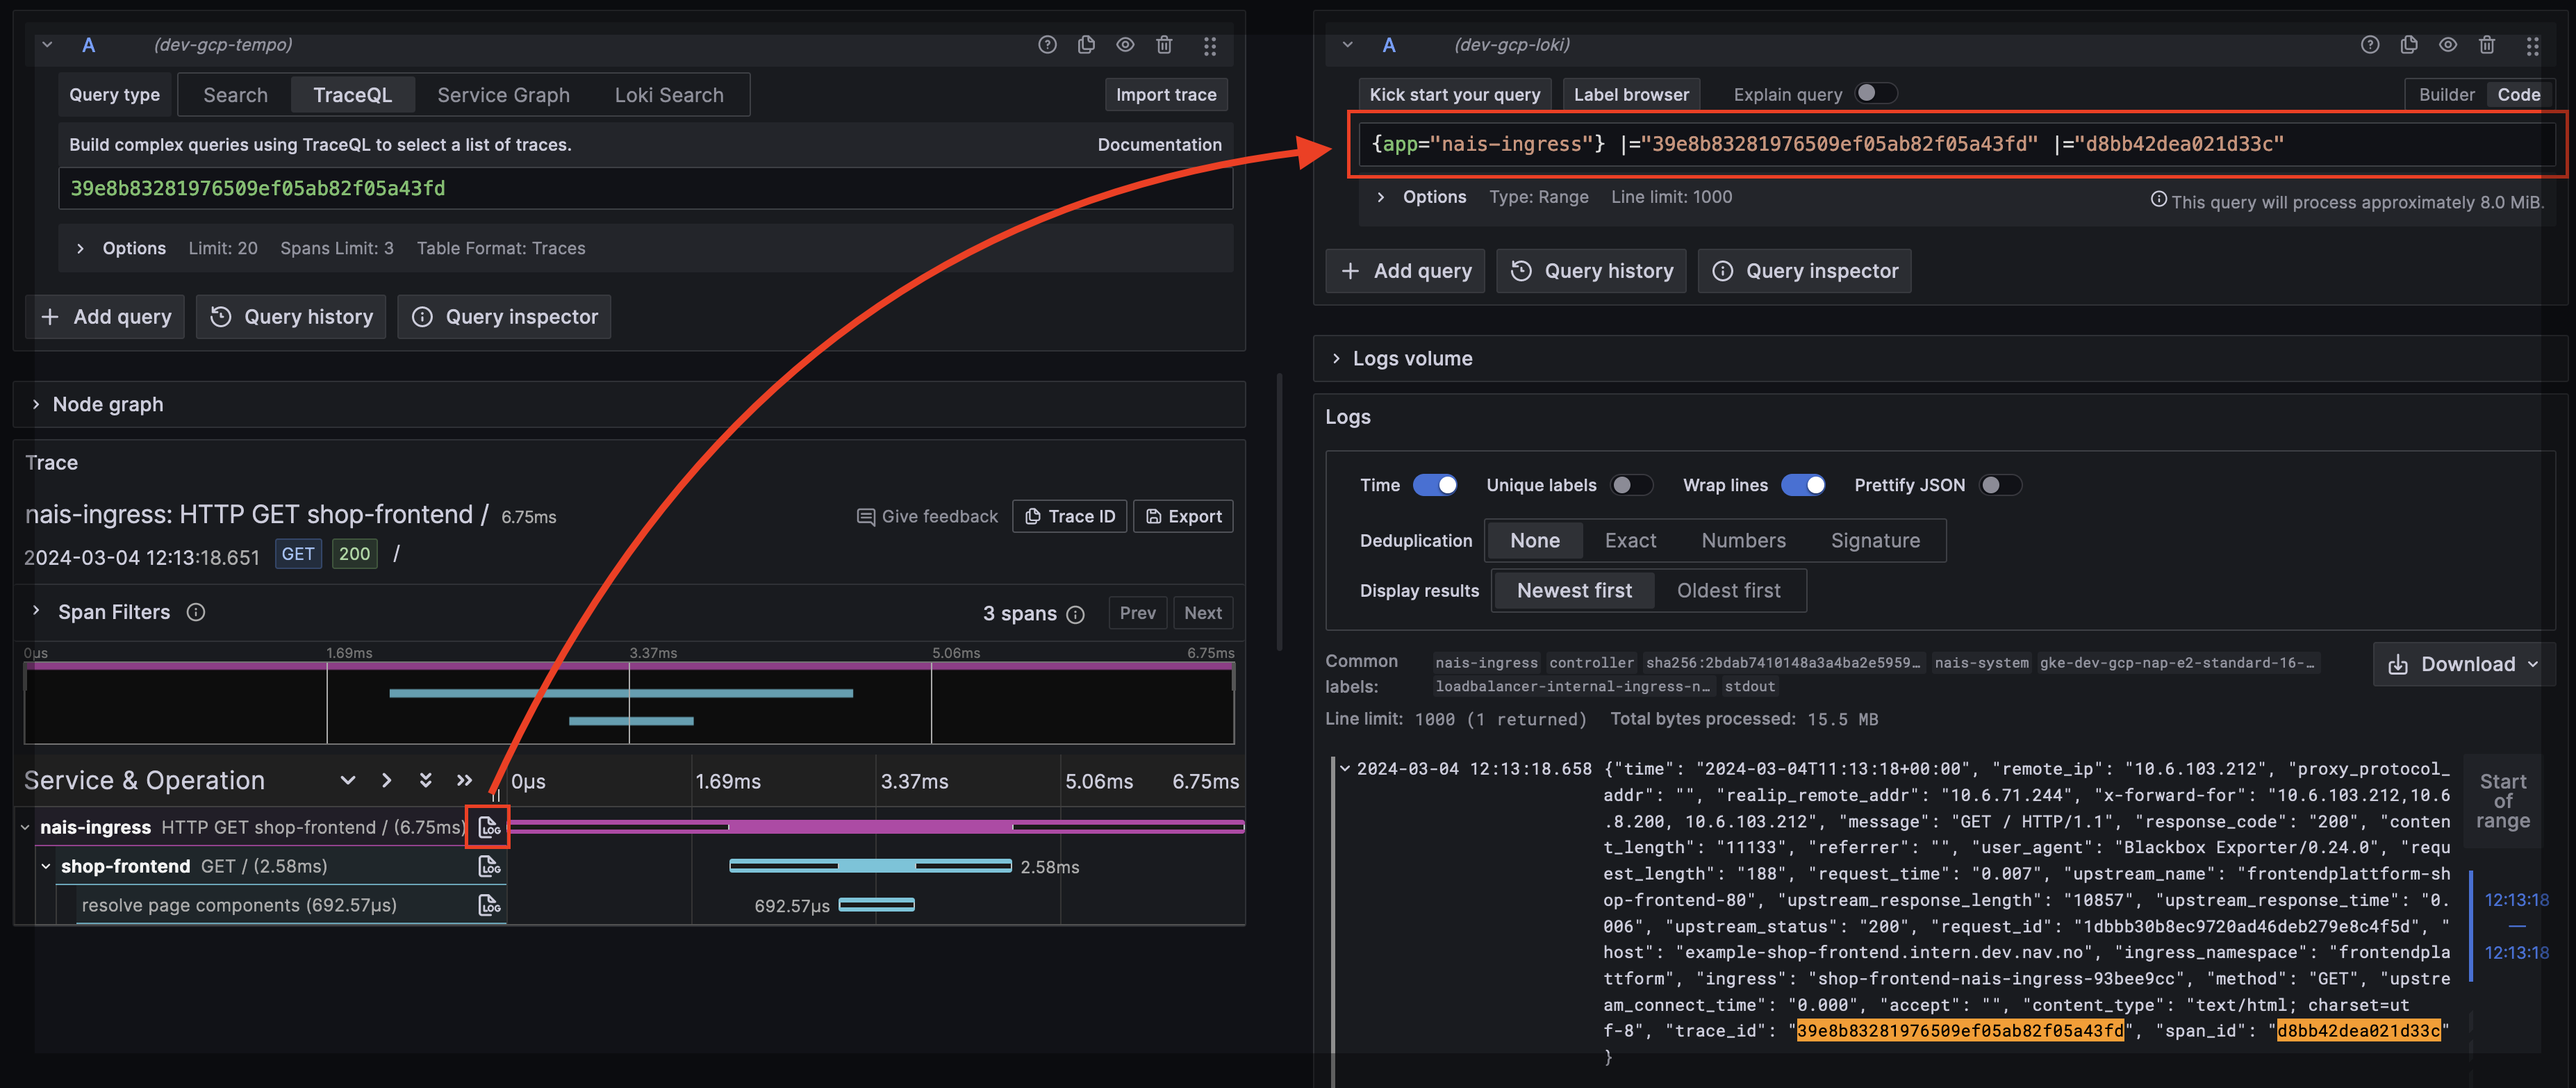The height and width of the screenshot is (1088, 2576).
Task: Hide the dev-gcp-loki query response
Action: 2448,45
